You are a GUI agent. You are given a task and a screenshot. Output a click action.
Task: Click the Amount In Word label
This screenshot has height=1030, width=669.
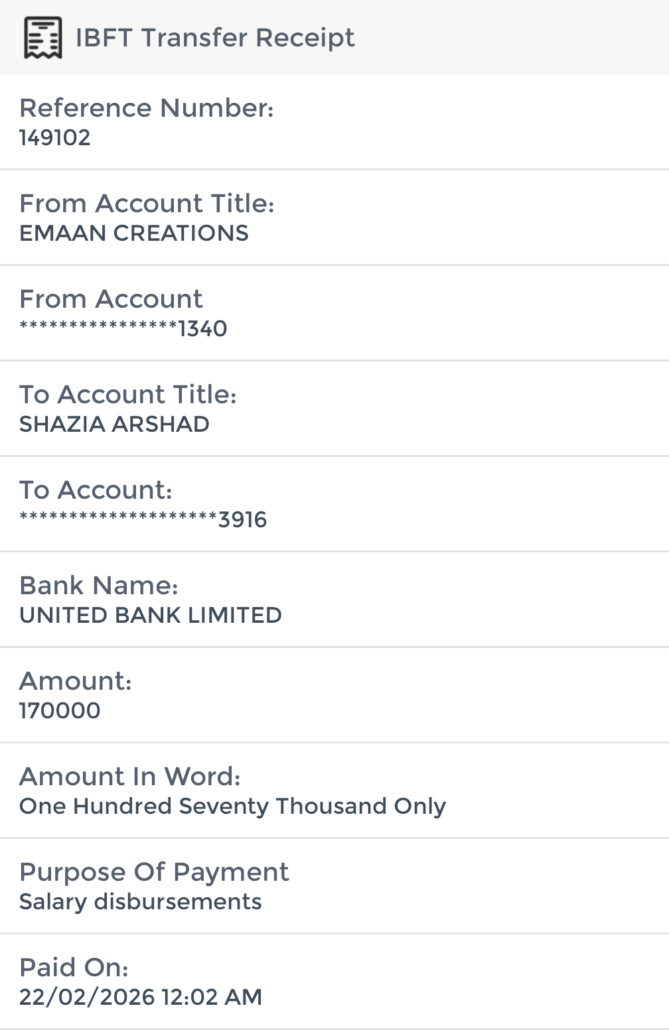130,777
